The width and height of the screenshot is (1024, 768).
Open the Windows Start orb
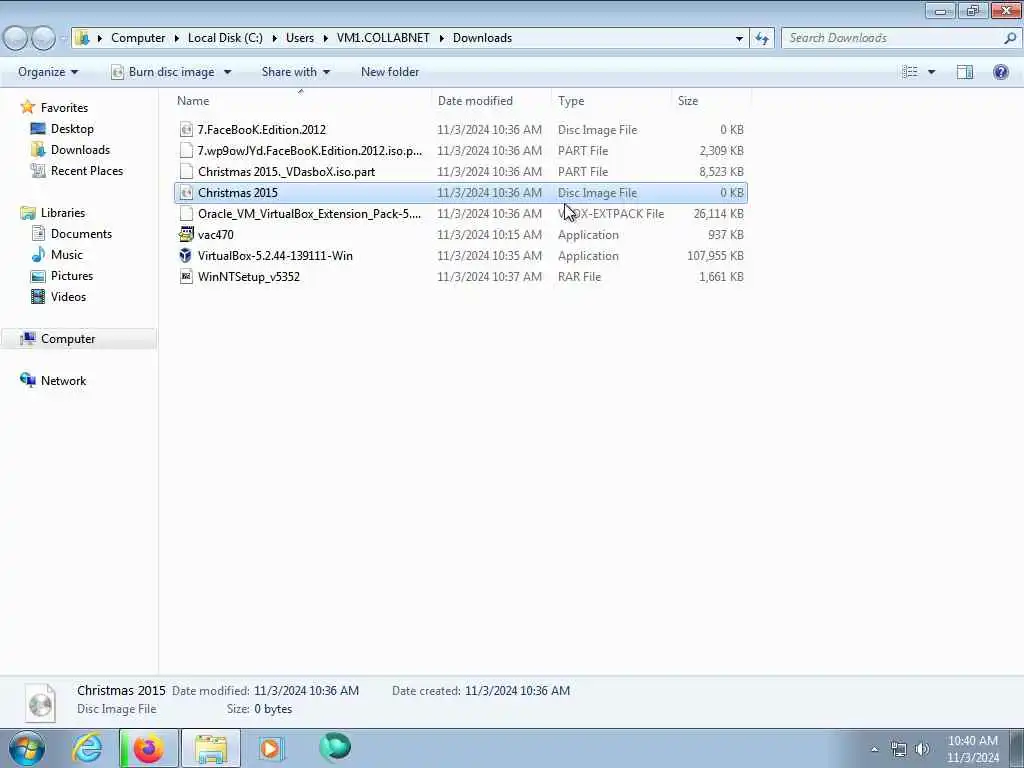point(27,748)
